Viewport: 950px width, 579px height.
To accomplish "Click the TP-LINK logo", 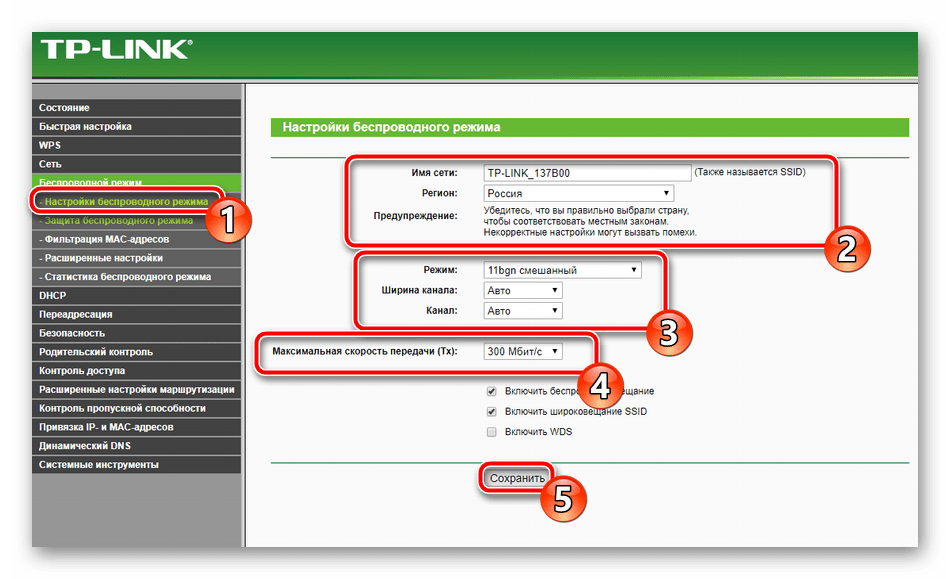I will (x=116, y=50).
